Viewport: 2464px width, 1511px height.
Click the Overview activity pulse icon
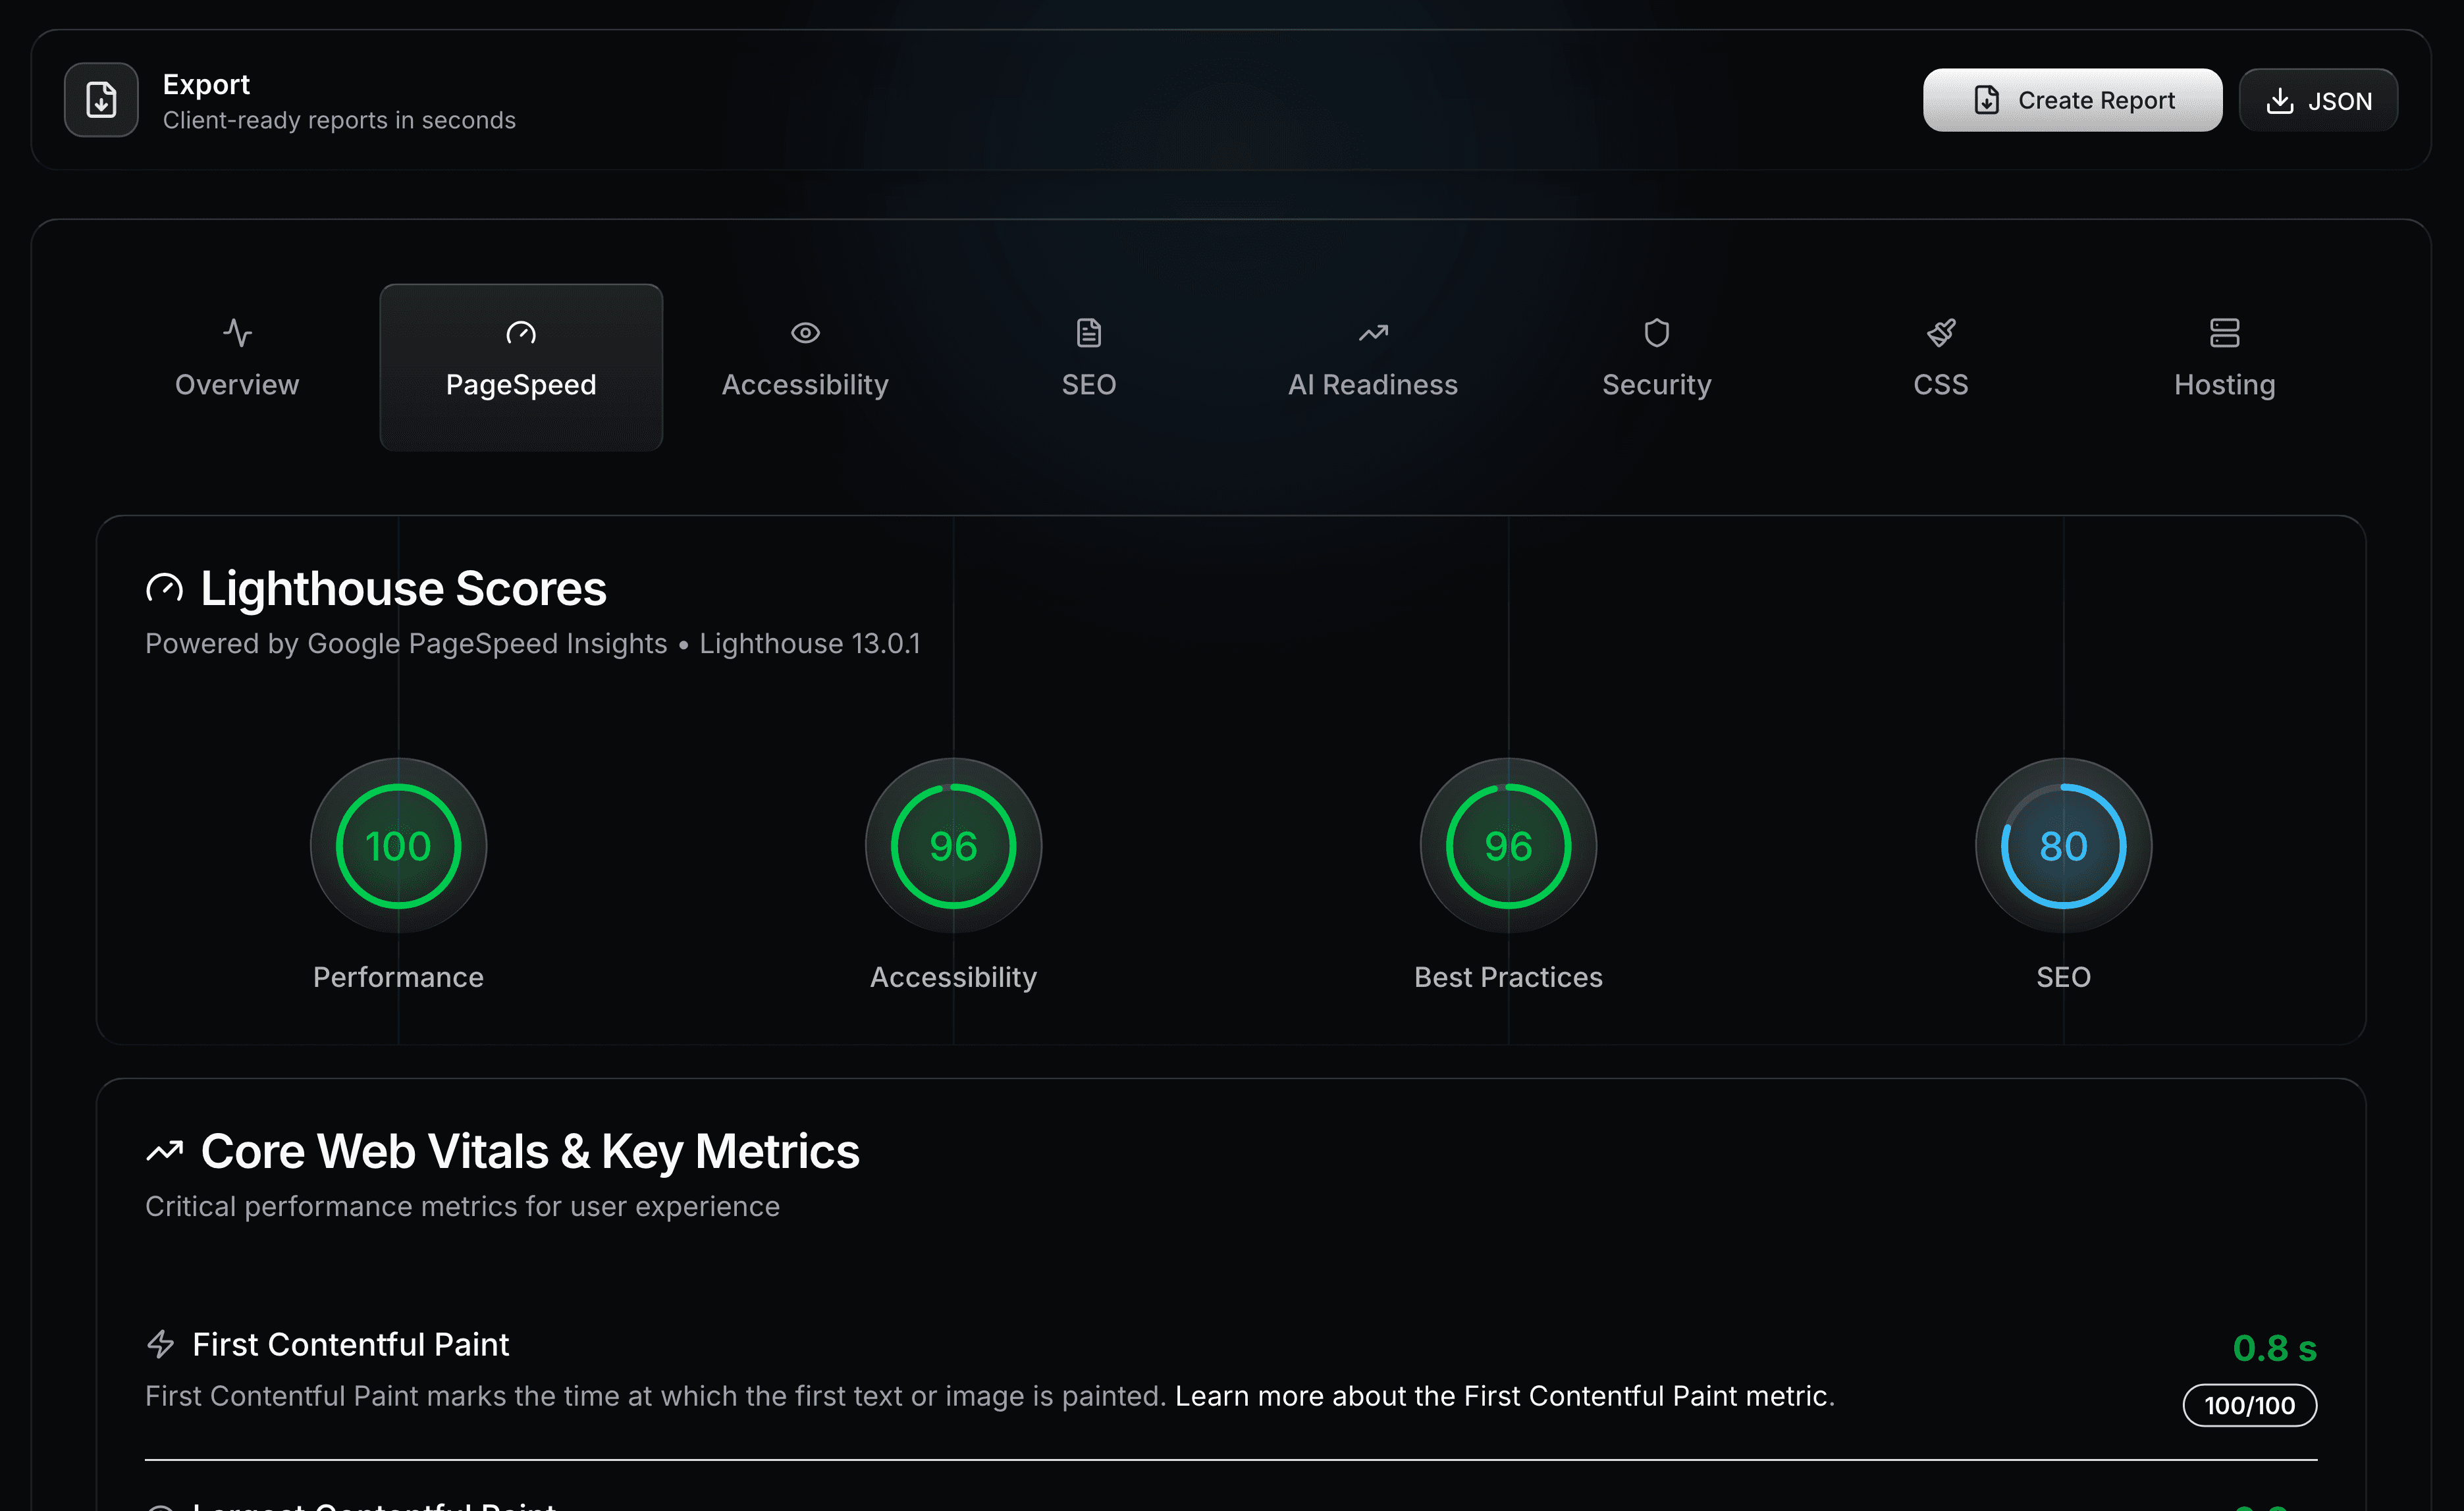(x=237, y=332)
